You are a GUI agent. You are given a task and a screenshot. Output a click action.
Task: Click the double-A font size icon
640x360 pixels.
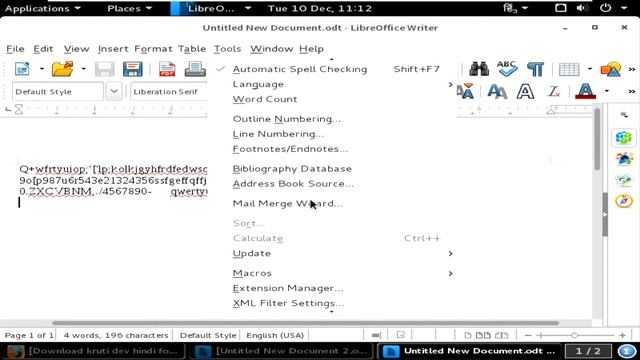pyautogui.click(x=497, y=91)
